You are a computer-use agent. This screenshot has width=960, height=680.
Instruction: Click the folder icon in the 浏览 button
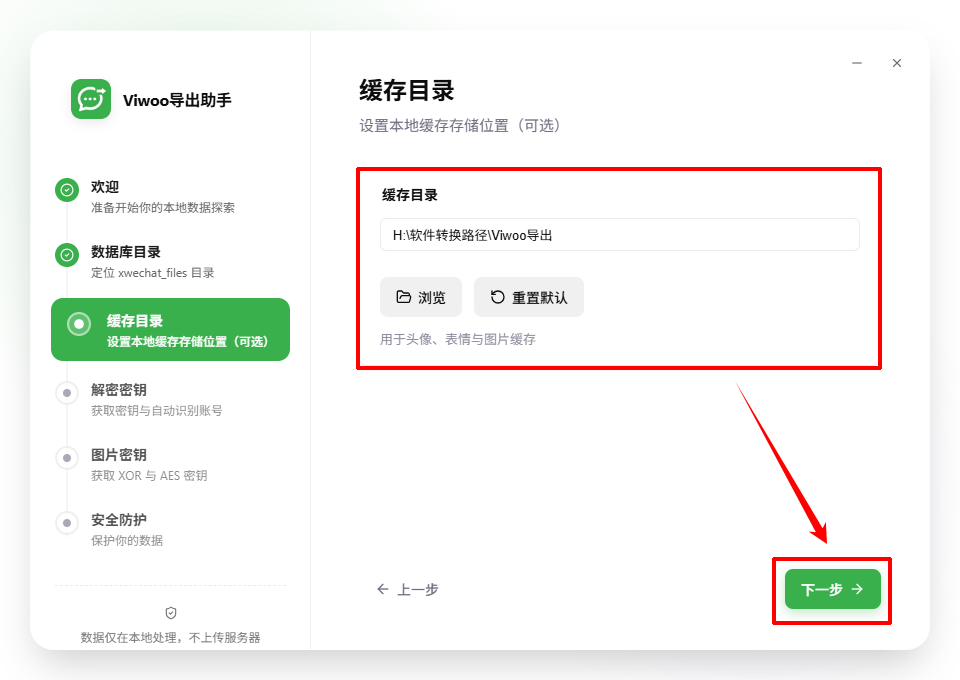click(403, 297)
